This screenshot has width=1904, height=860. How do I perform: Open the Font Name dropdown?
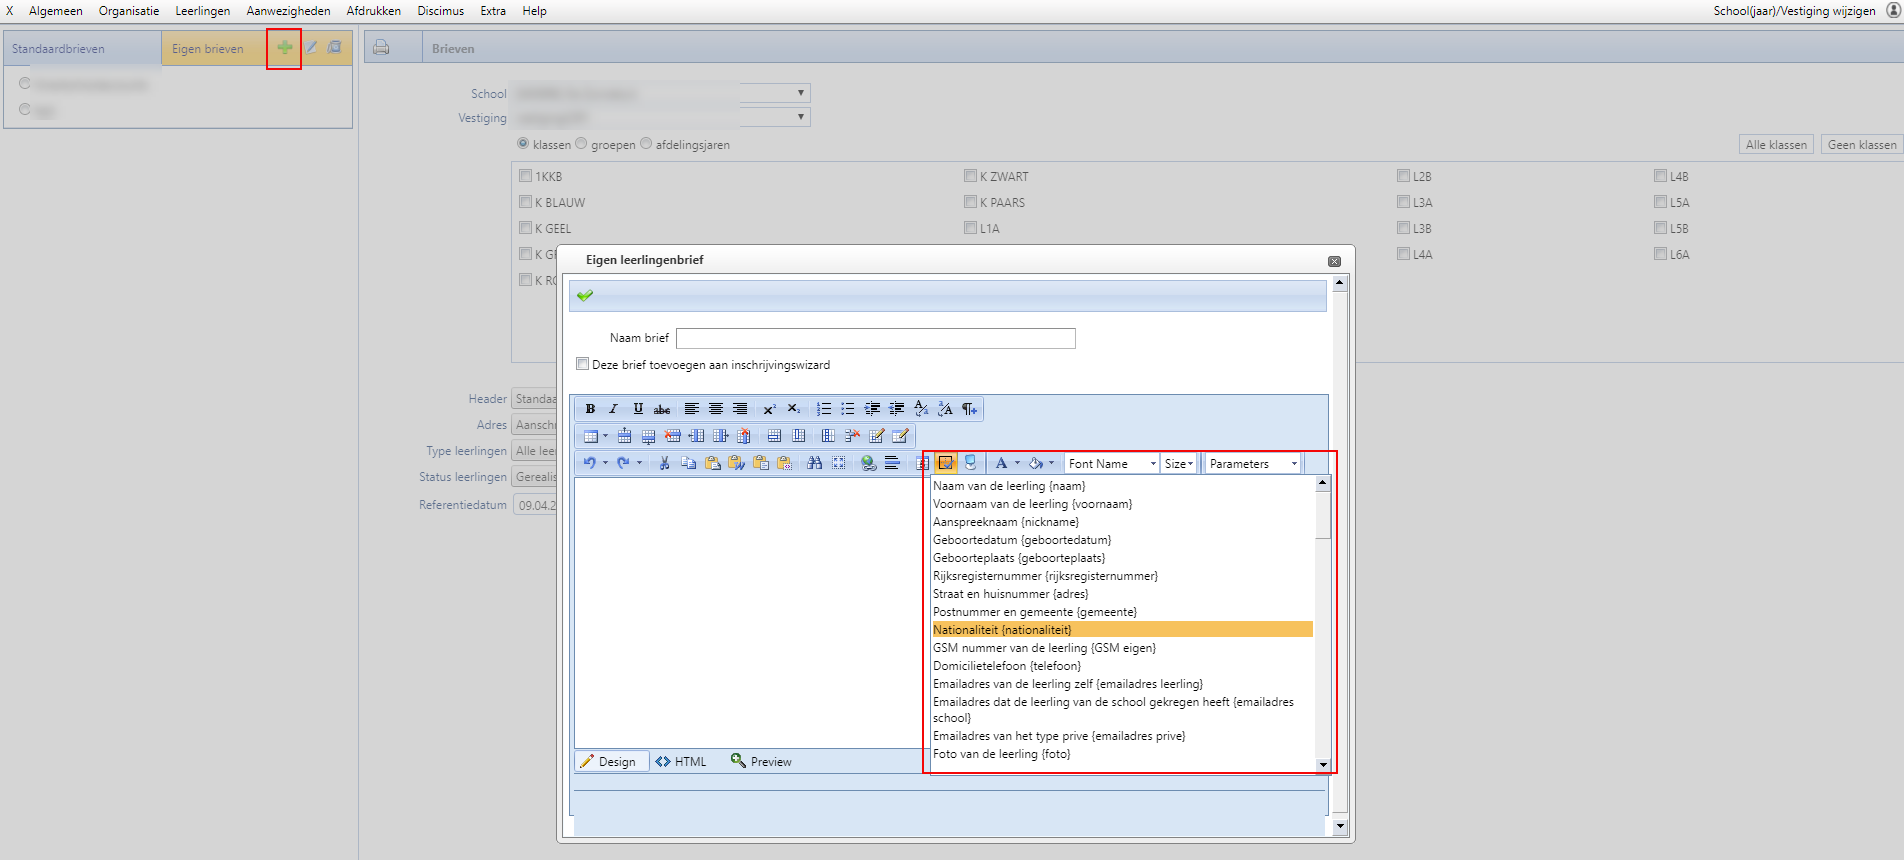pos(1111,464)
